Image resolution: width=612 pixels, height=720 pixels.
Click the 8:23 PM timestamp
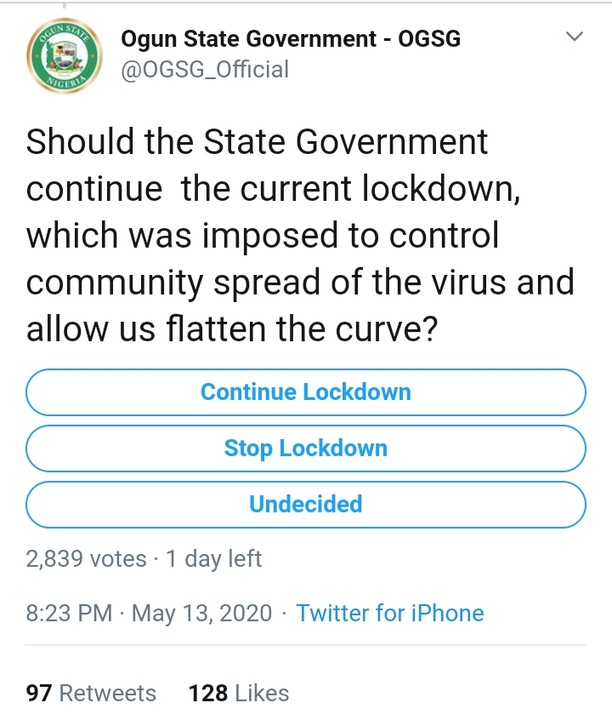point(69,613)
